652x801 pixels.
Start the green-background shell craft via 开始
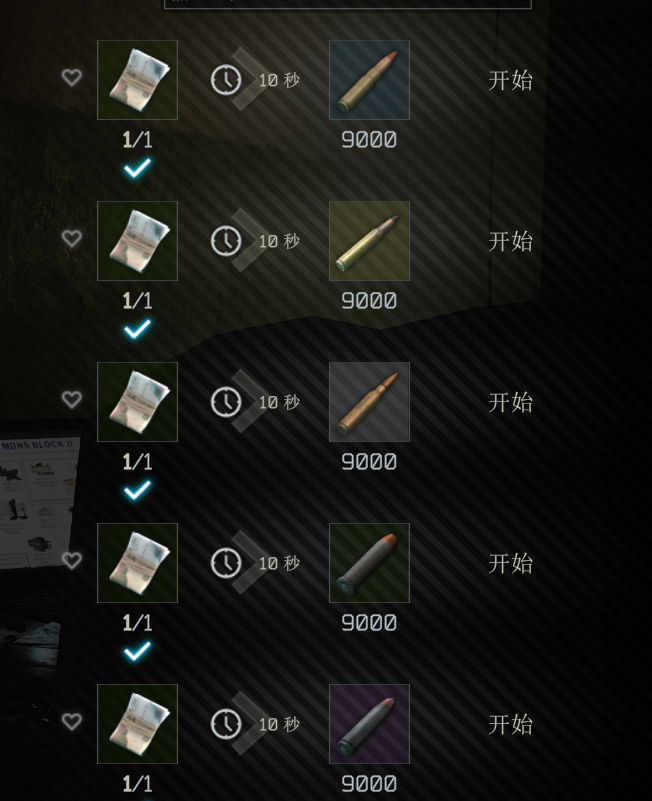(x=510, y=563)
